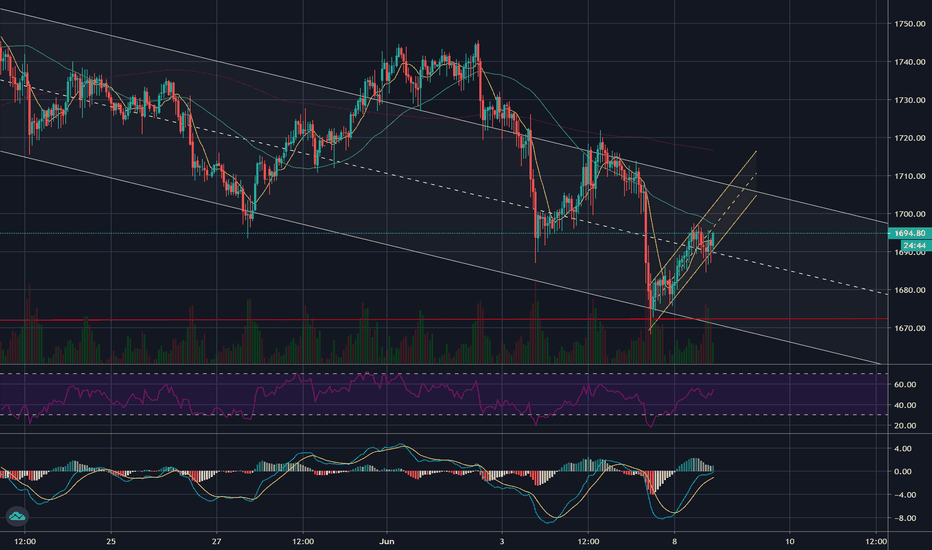Click the MACD 0.00 scale label

(x=903, y=472)
